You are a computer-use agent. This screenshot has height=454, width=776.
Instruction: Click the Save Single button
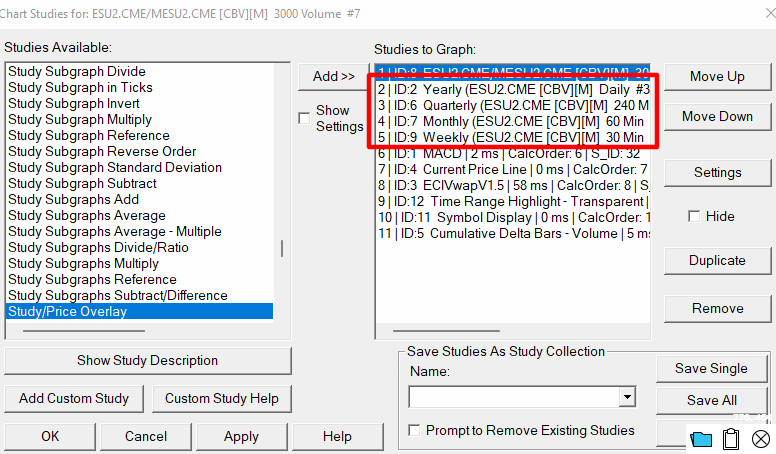click(711, 368)
